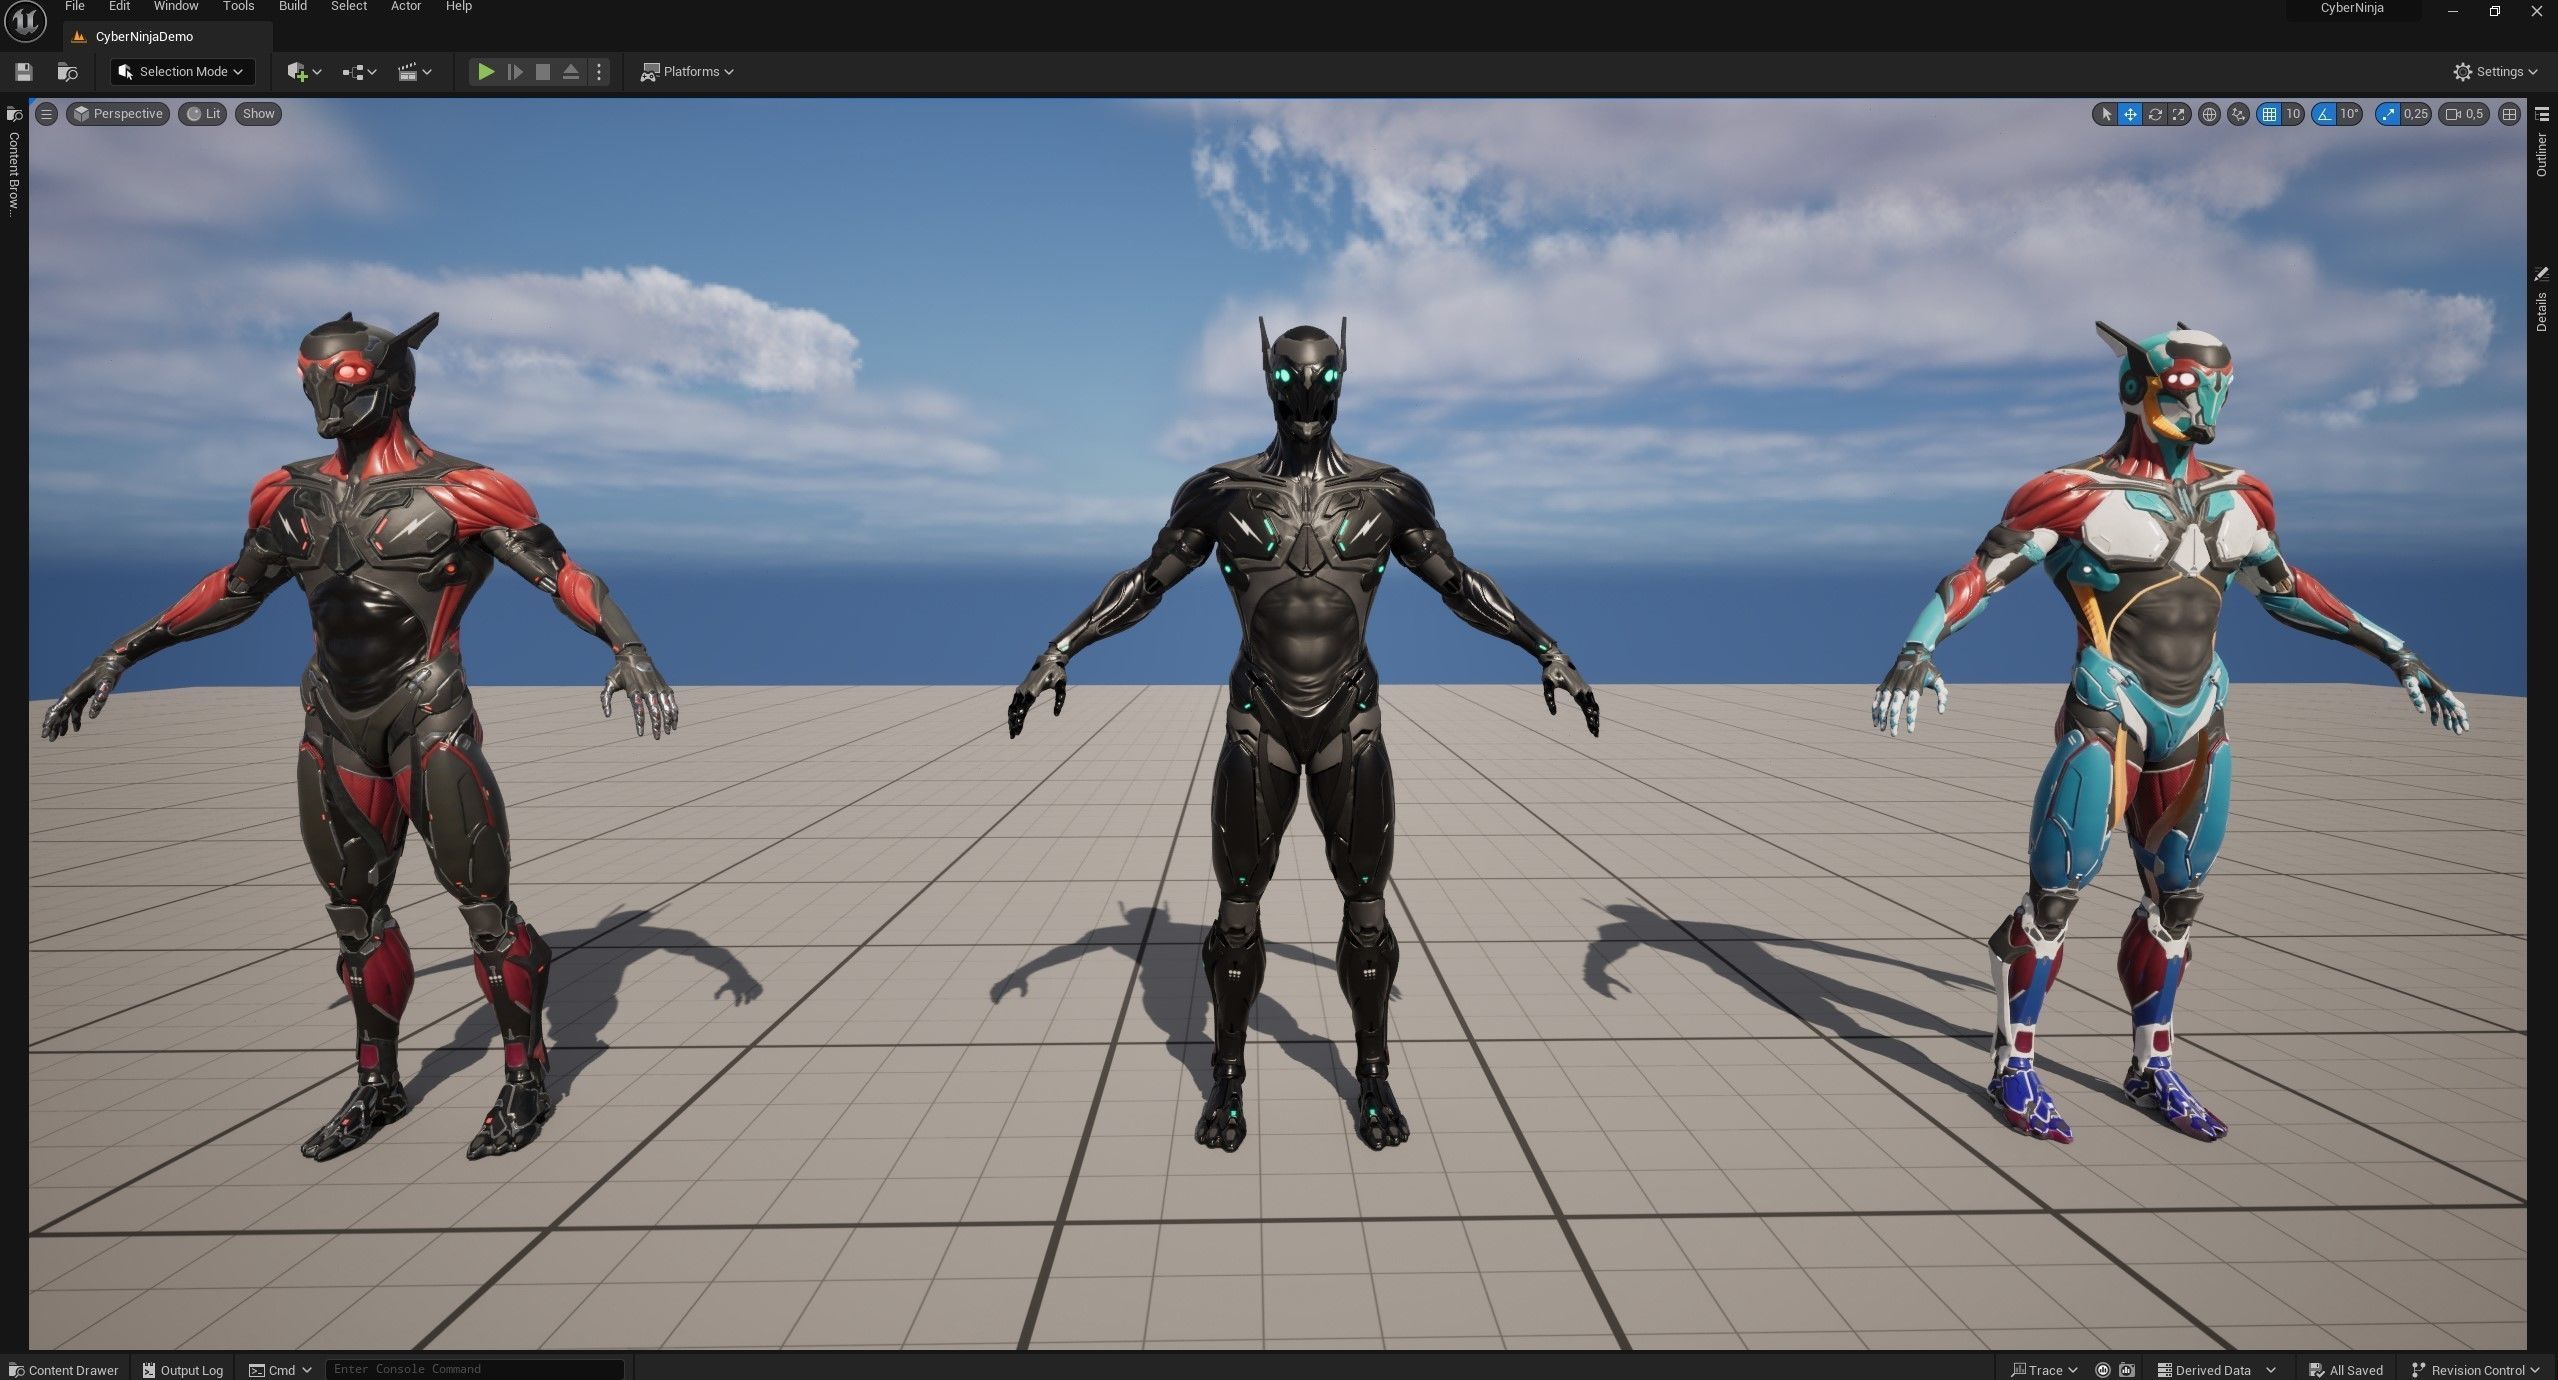The height and width of the screenshot is (1380, 2558).
Task: Open play mode options three-dot menu
Action: [x=598, y=71]
